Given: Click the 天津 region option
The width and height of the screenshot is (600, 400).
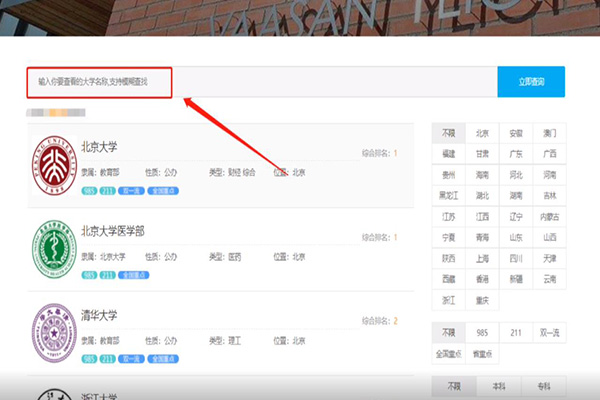Looking at the screenshot, I should point(549,259).
